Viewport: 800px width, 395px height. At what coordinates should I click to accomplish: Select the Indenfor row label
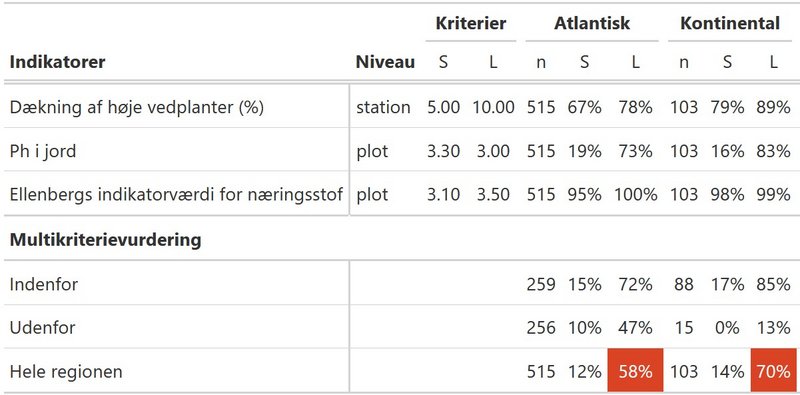[x=43, y=284]
